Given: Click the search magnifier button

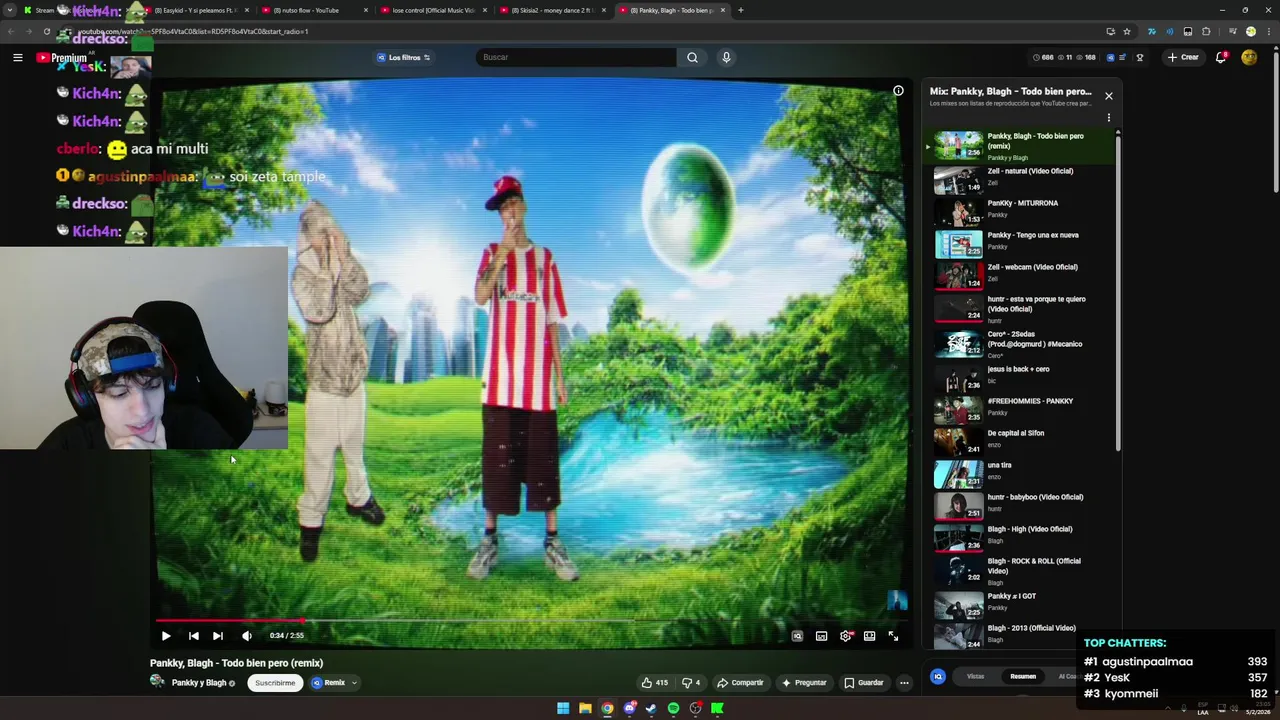Looking at the screenshot, I should coord(692,57).
